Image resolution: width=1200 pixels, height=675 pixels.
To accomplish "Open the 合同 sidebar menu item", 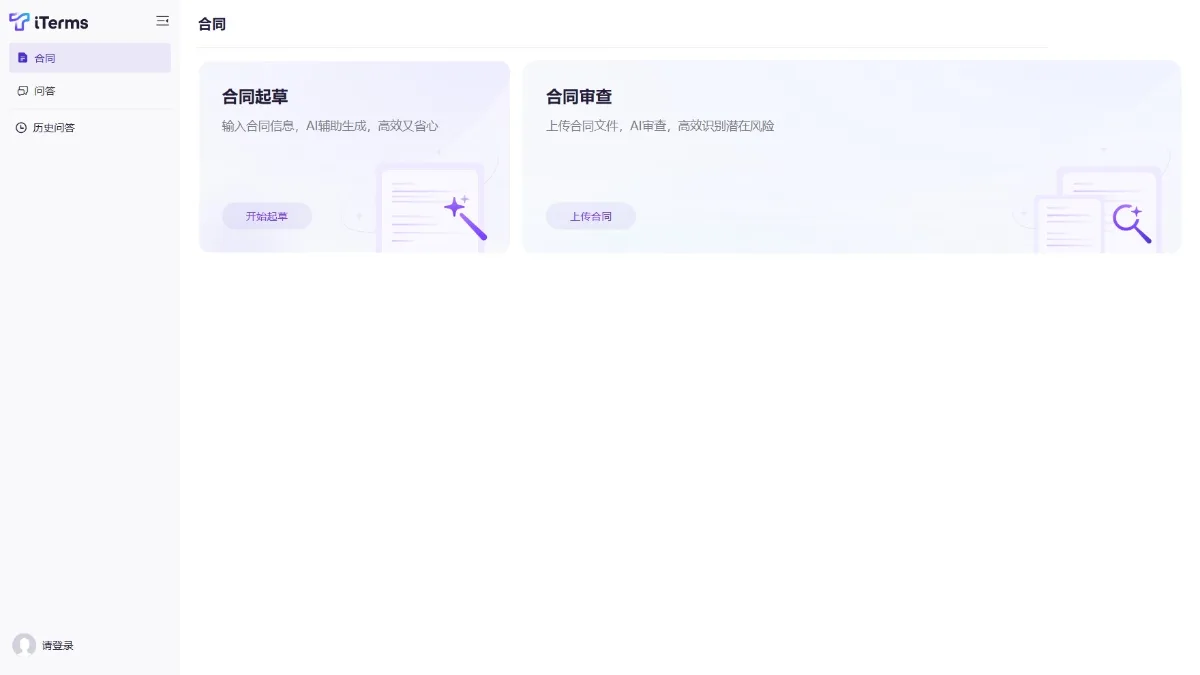I will pos(90,58).
